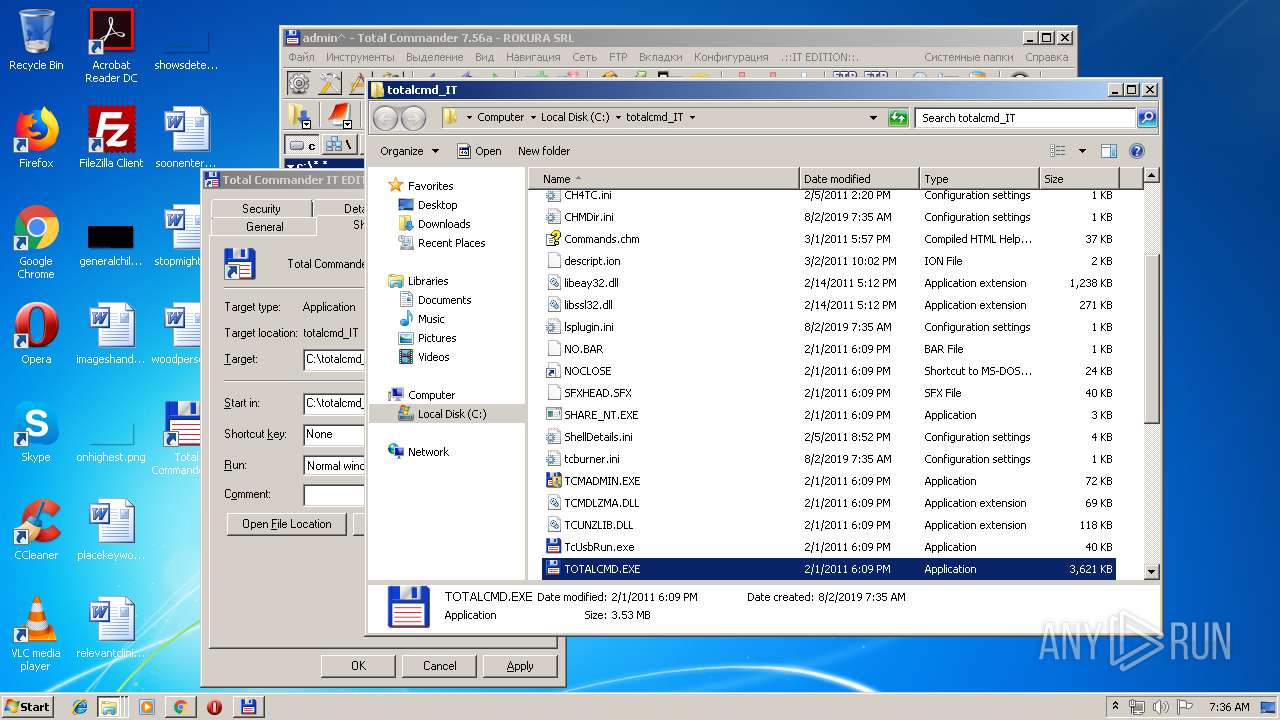The image size is (1280, 720).
Task: Refresh the totalcmd_IT folder view
Action: pos(898,117)
